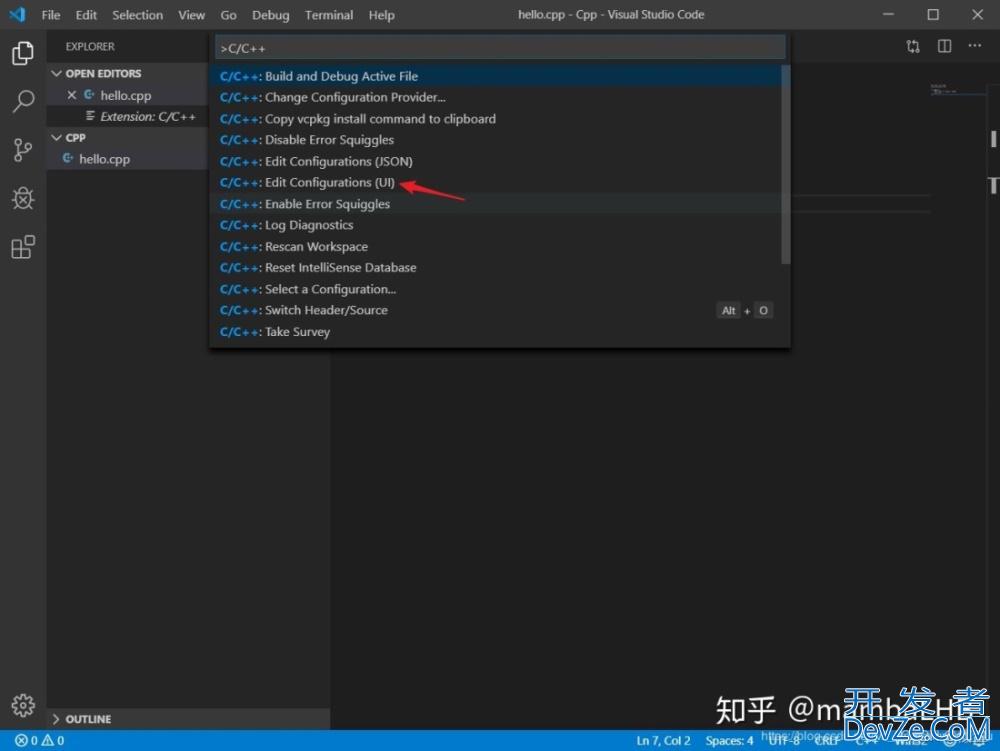Select Take Survey command

[x=496, y=332]
